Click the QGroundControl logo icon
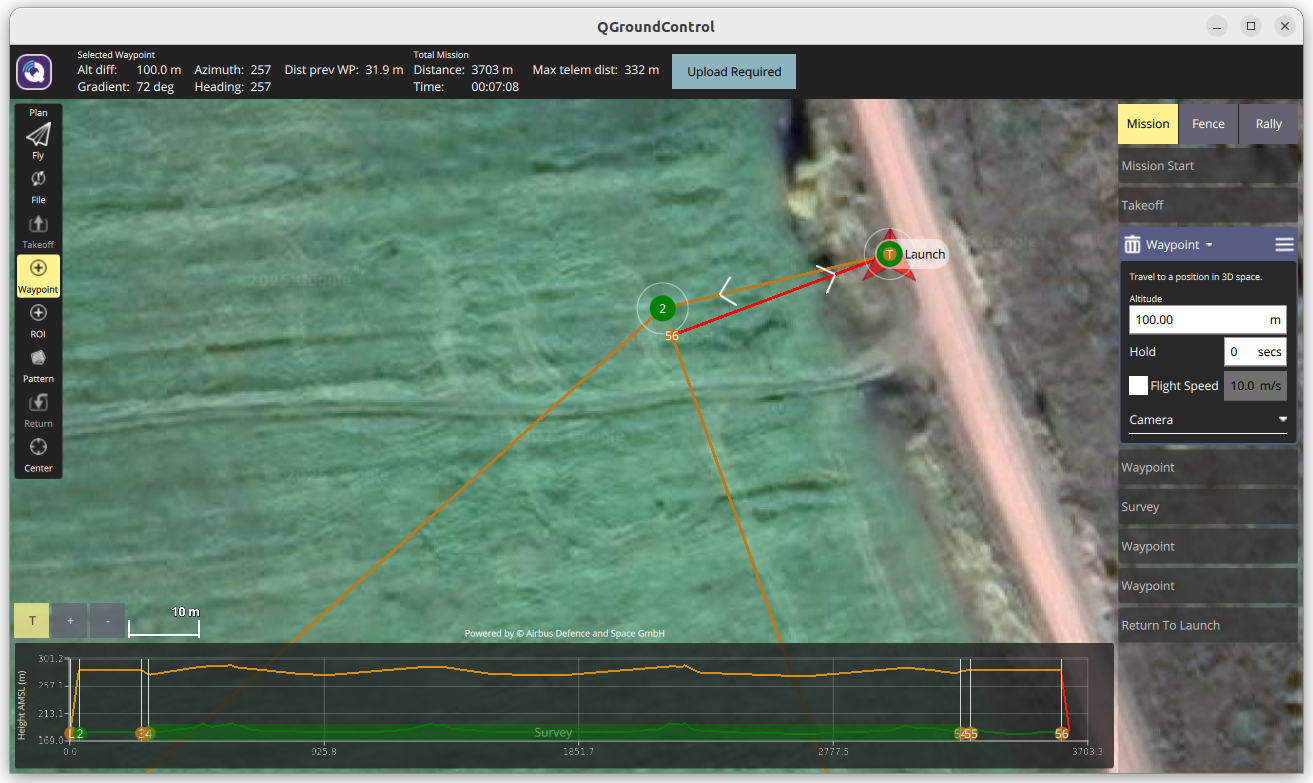Image resolution: width=1313 pixels, height=783 pixels. tap(34, 72)
